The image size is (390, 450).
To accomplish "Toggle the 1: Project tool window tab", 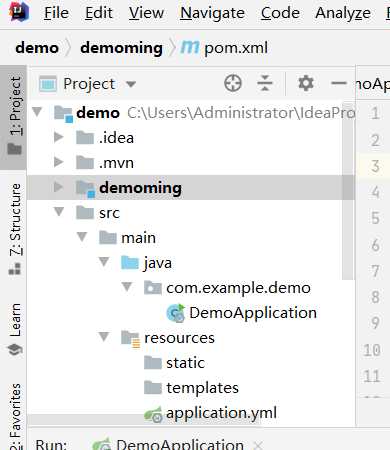I will pos(14,117).
